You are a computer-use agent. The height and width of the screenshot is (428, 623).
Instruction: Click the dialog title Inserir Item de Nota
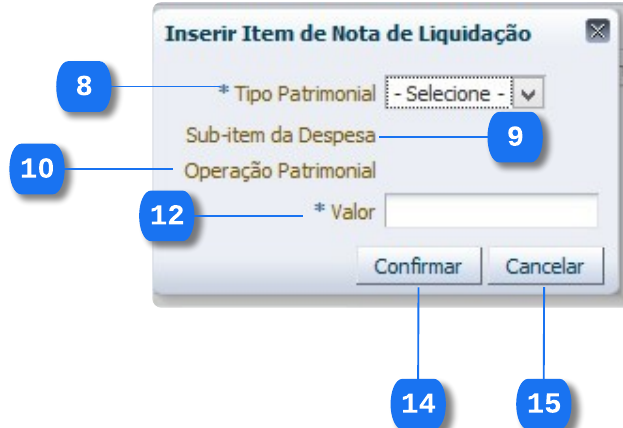[x=347, y=33]
